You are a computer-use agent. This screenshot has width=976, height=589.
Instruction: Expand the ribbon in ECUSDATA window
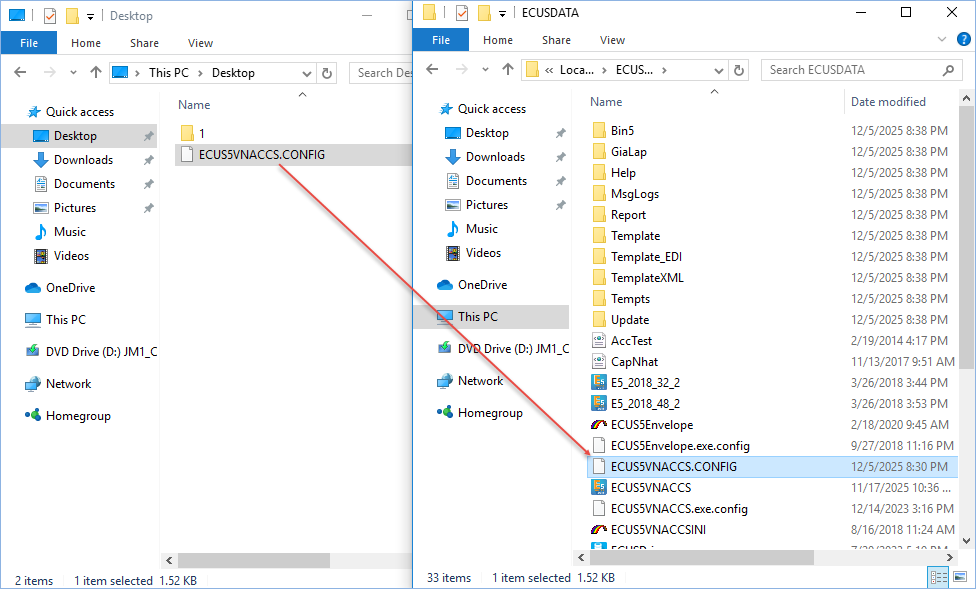940,40
